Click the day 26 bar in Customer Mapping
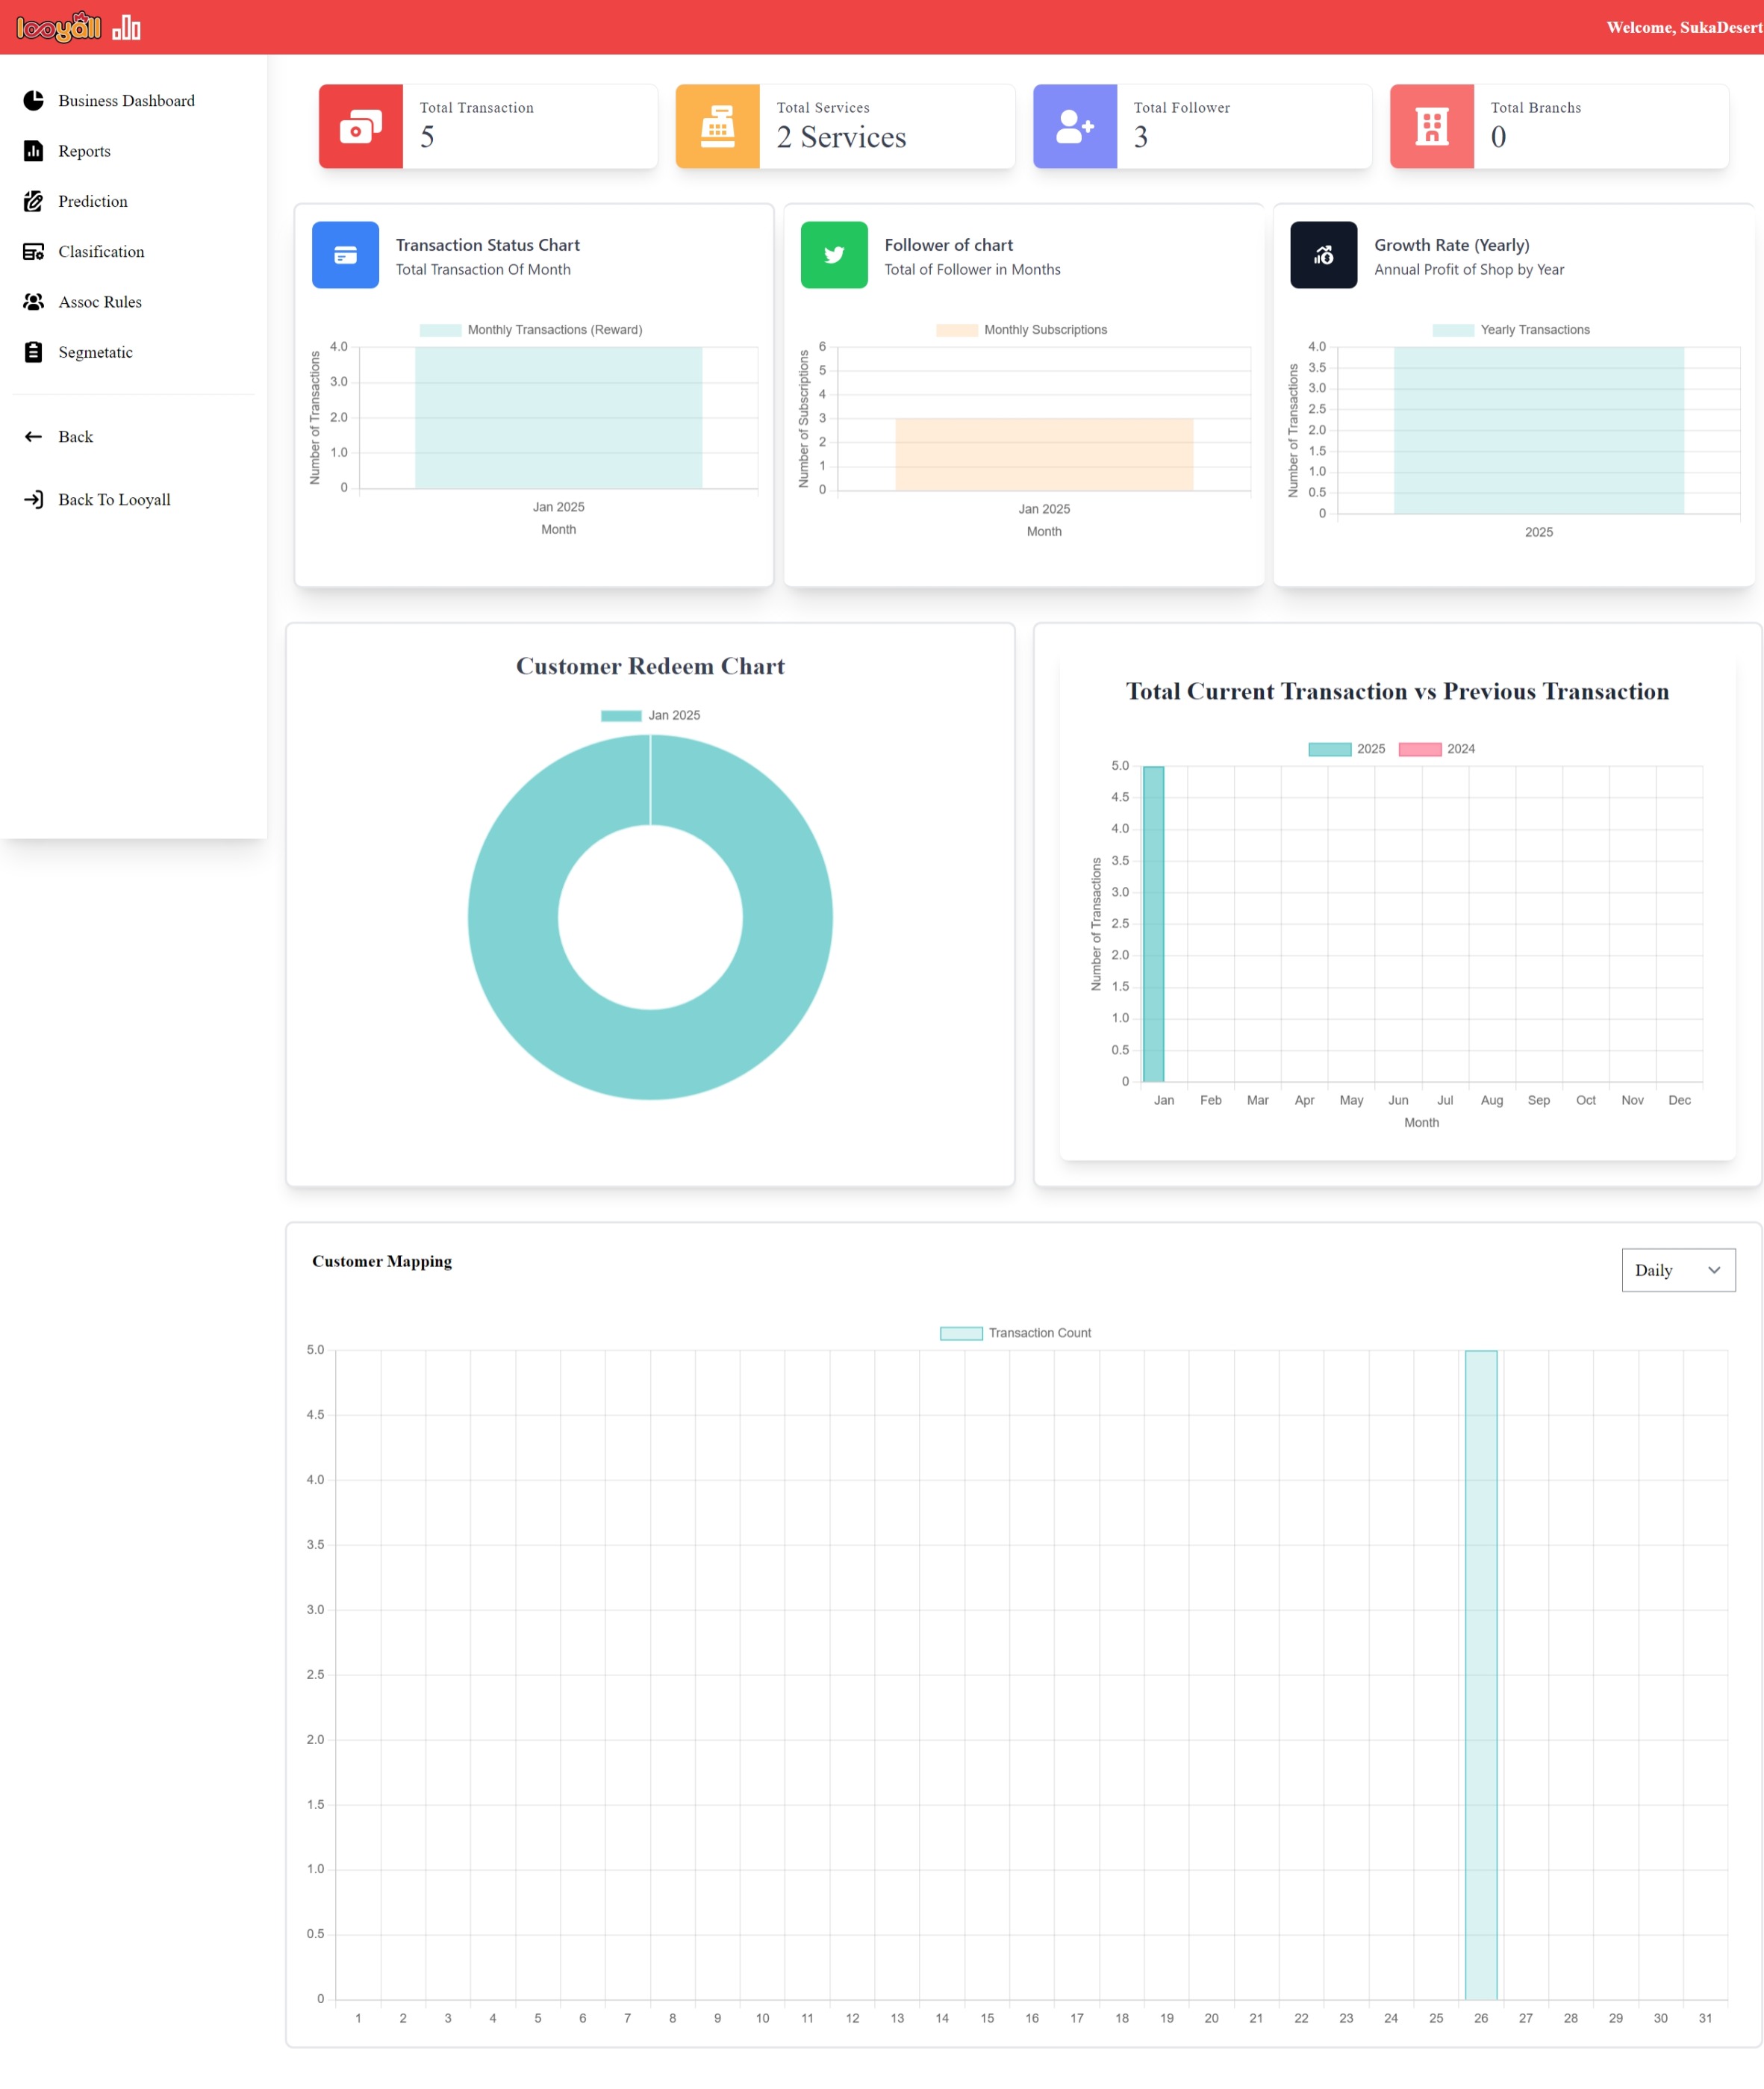1764x2089 pixels. point(1481,1675)
